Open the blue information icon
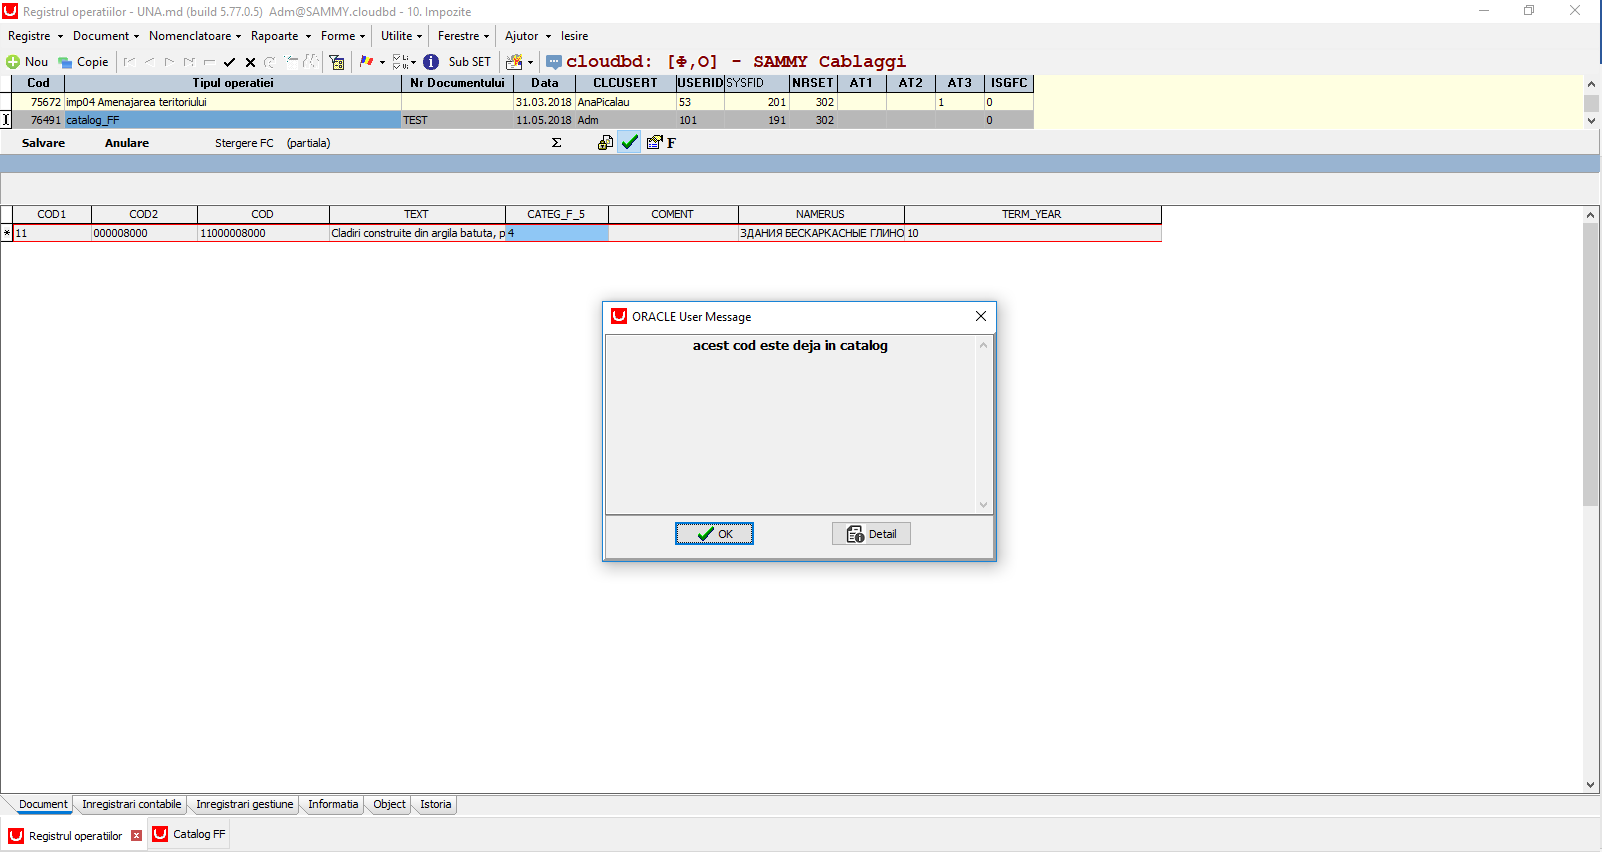The width and height of the screenshot is (1602, 852). coord(431,62)
